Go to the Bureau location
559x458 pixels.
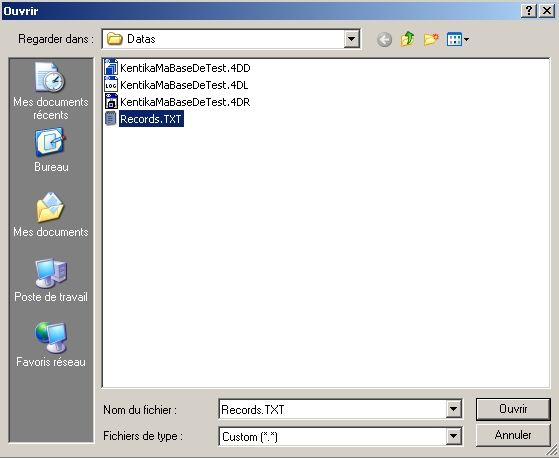click(51, 150)
